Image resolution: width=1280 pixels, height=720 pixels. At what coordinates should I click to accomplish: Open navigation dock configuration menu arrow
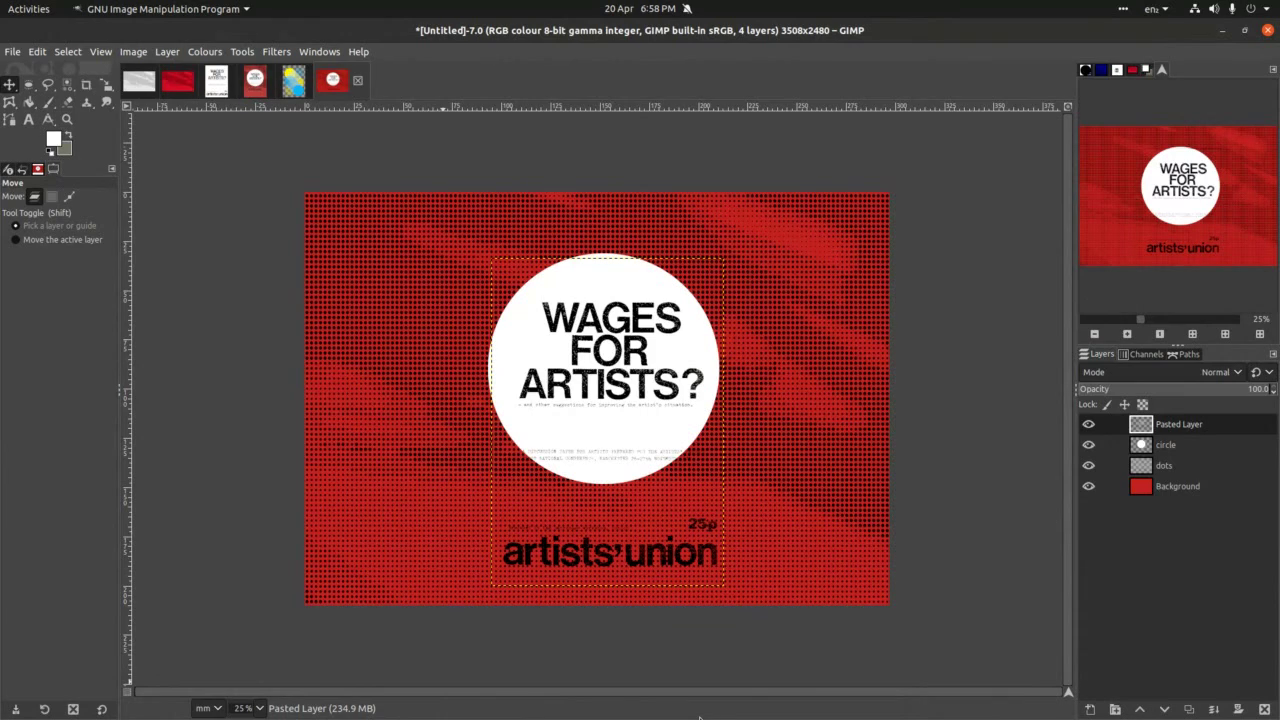[1273, 69]
